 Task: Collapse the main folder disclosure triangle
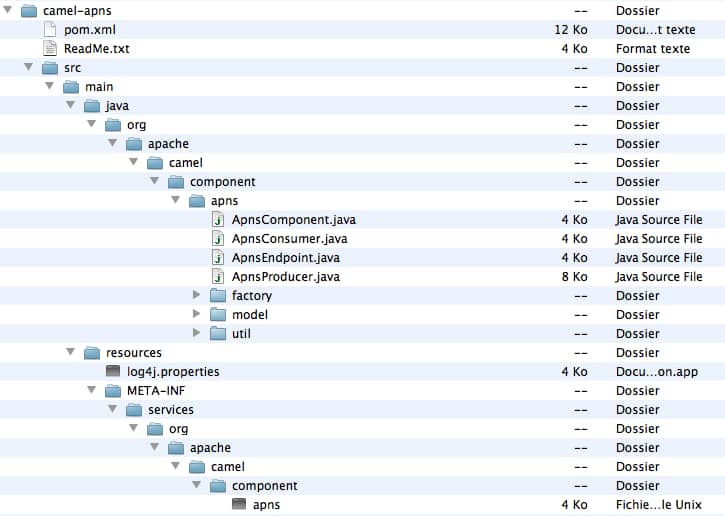pos(49,86)
